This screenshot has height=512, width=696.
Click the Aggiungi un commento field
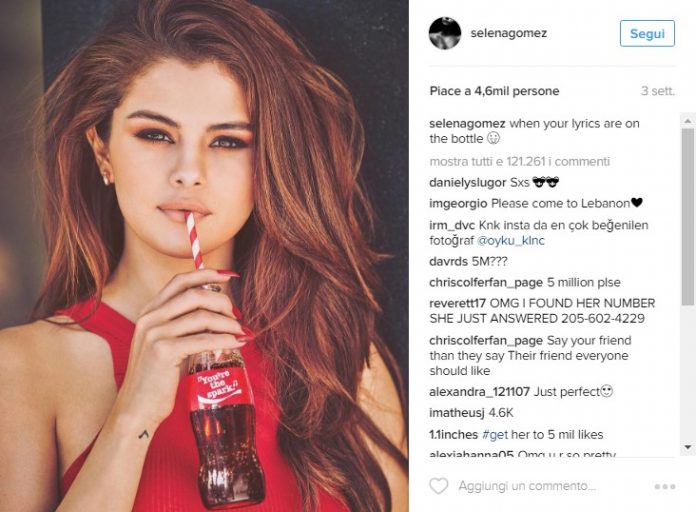click(x=527, y=486)
